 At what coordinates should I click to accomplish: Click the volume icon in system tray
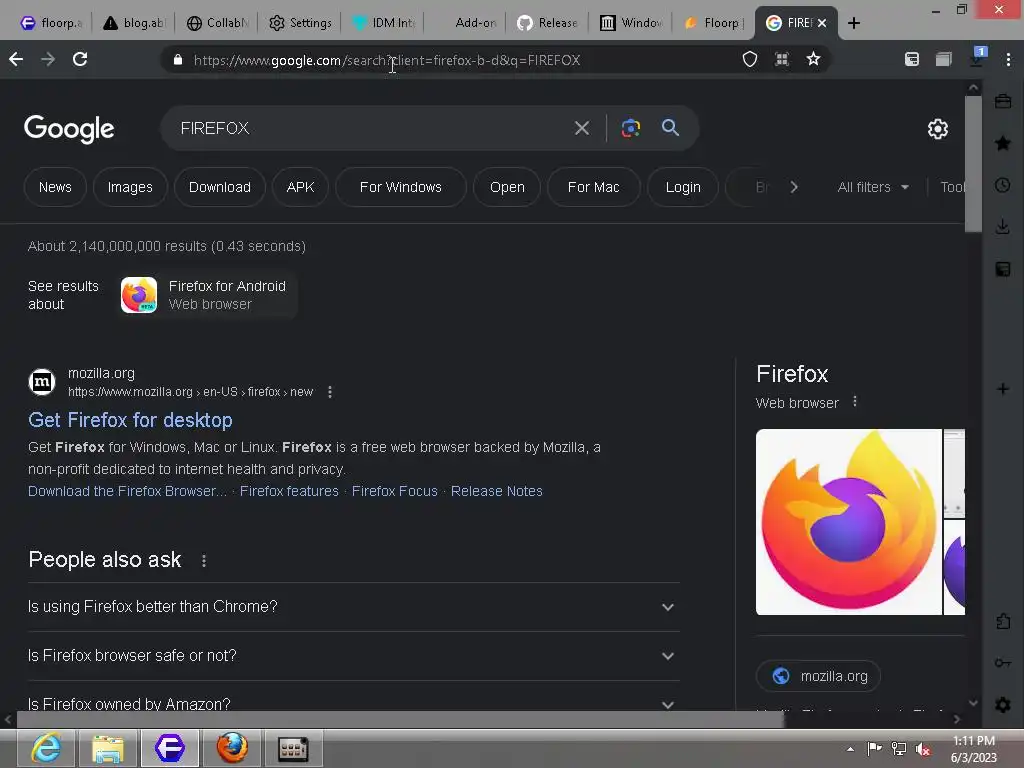coord(923,749)
